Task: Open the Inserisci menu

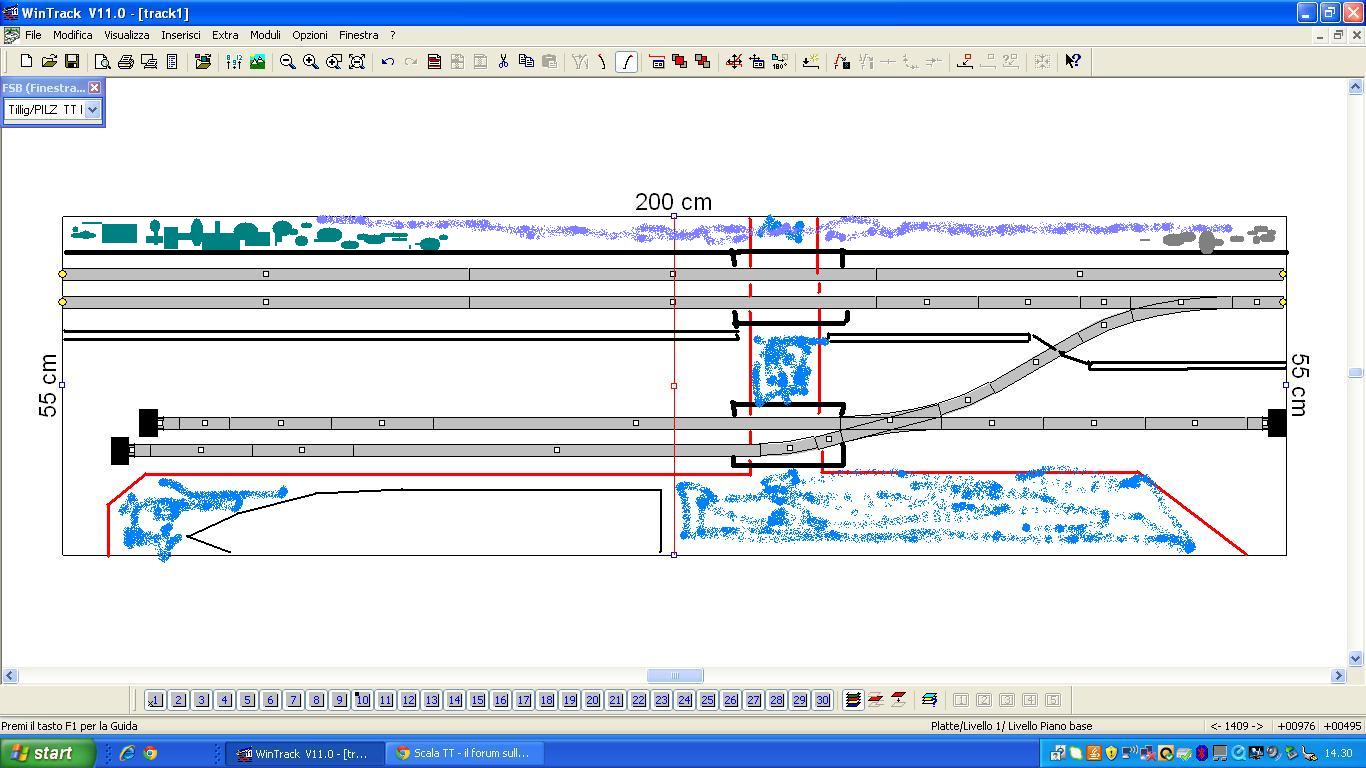Action: click(x=181, y=35)
